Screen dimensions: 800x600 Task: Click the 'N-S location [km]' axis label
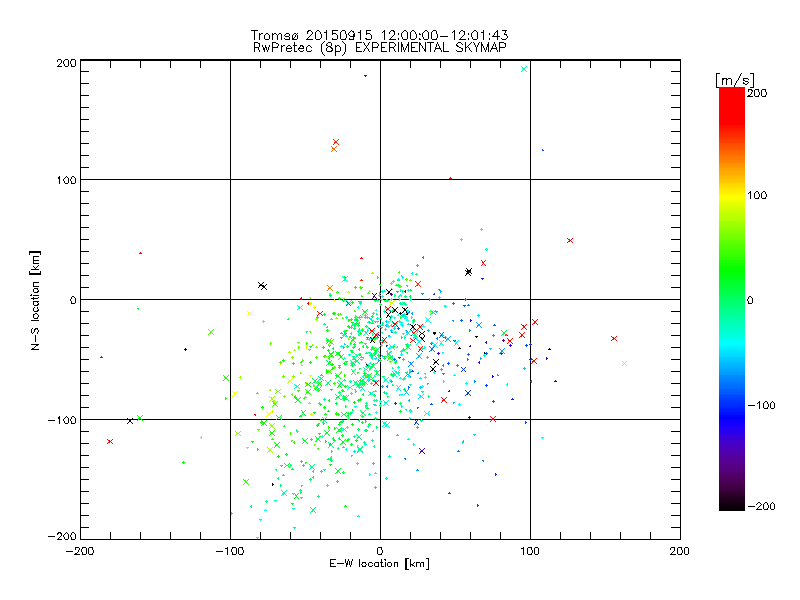35,300
